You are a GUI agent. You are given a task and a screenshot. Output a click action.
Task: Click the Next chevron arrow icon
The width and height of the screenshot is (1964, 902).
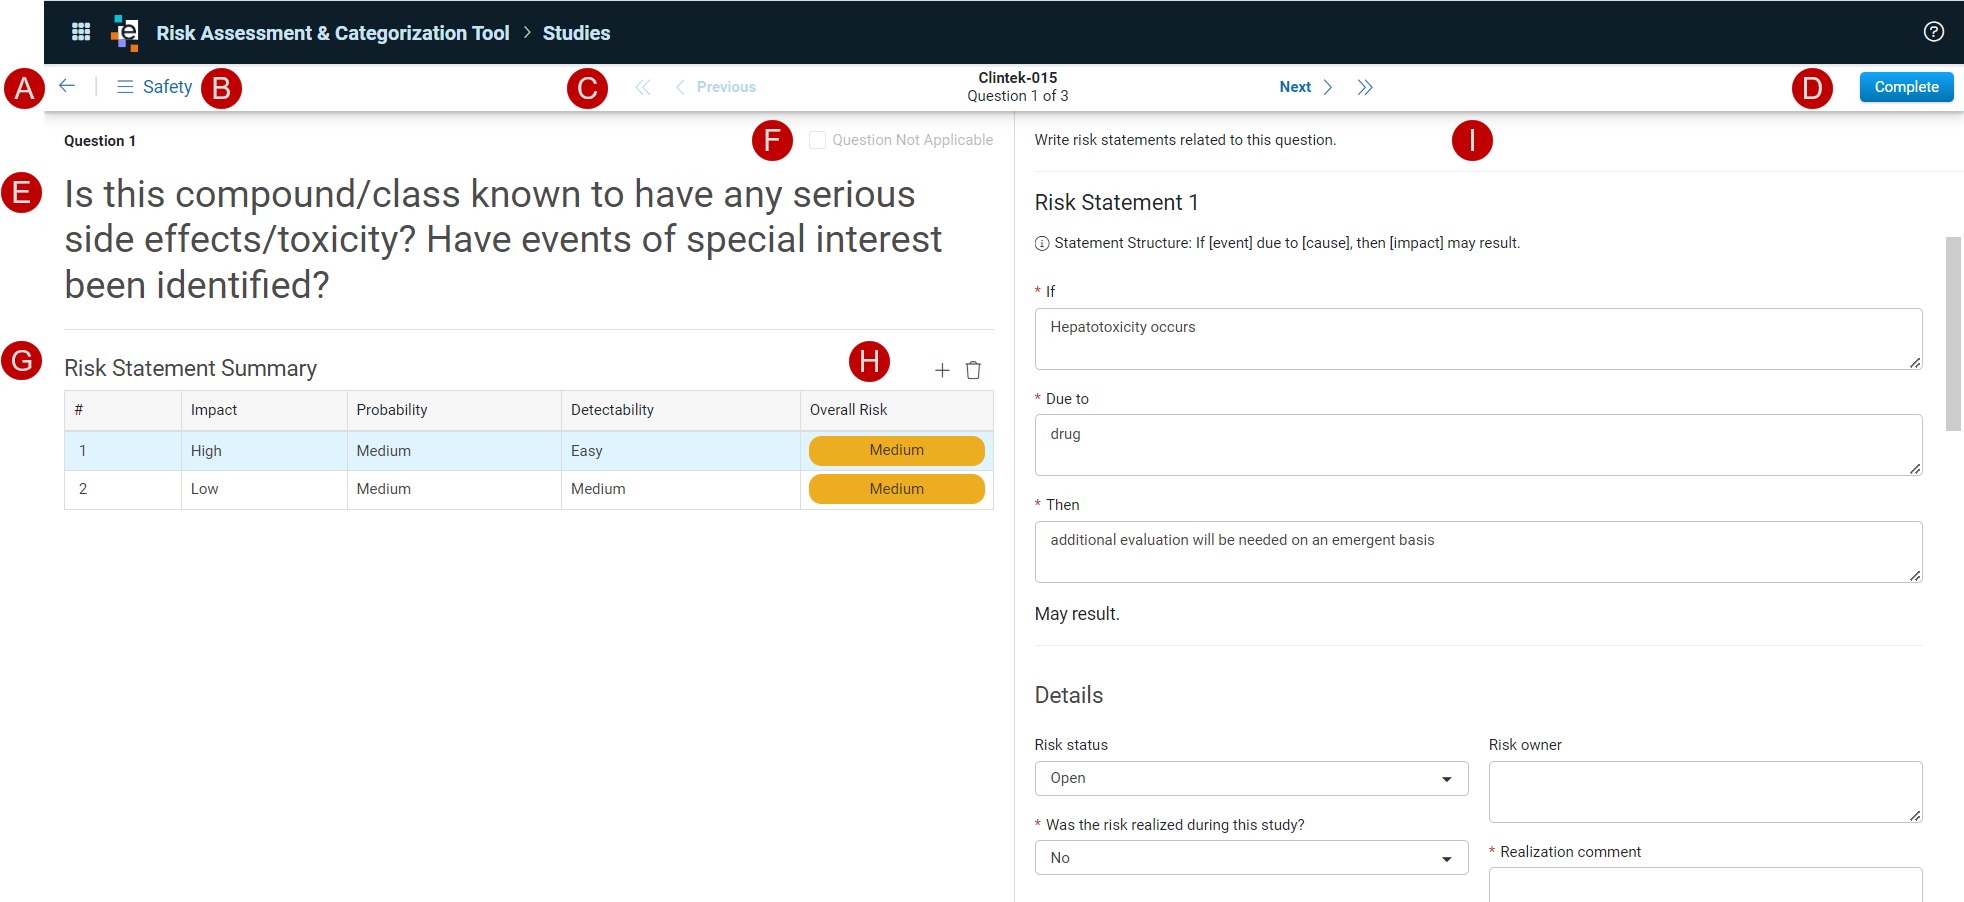1328,87
